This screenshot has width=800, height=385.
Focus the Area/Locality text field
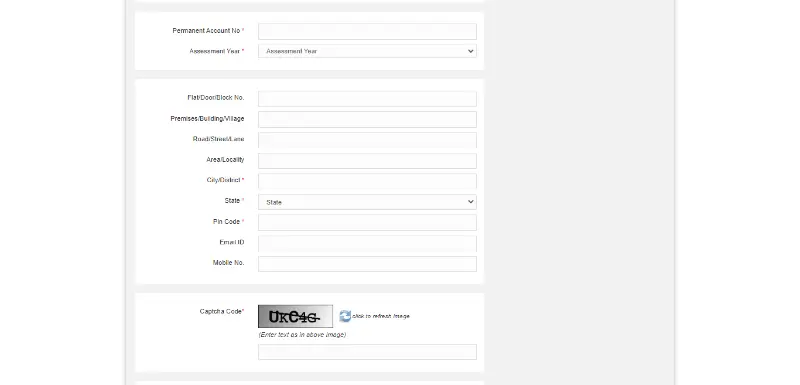pos(367,161)
